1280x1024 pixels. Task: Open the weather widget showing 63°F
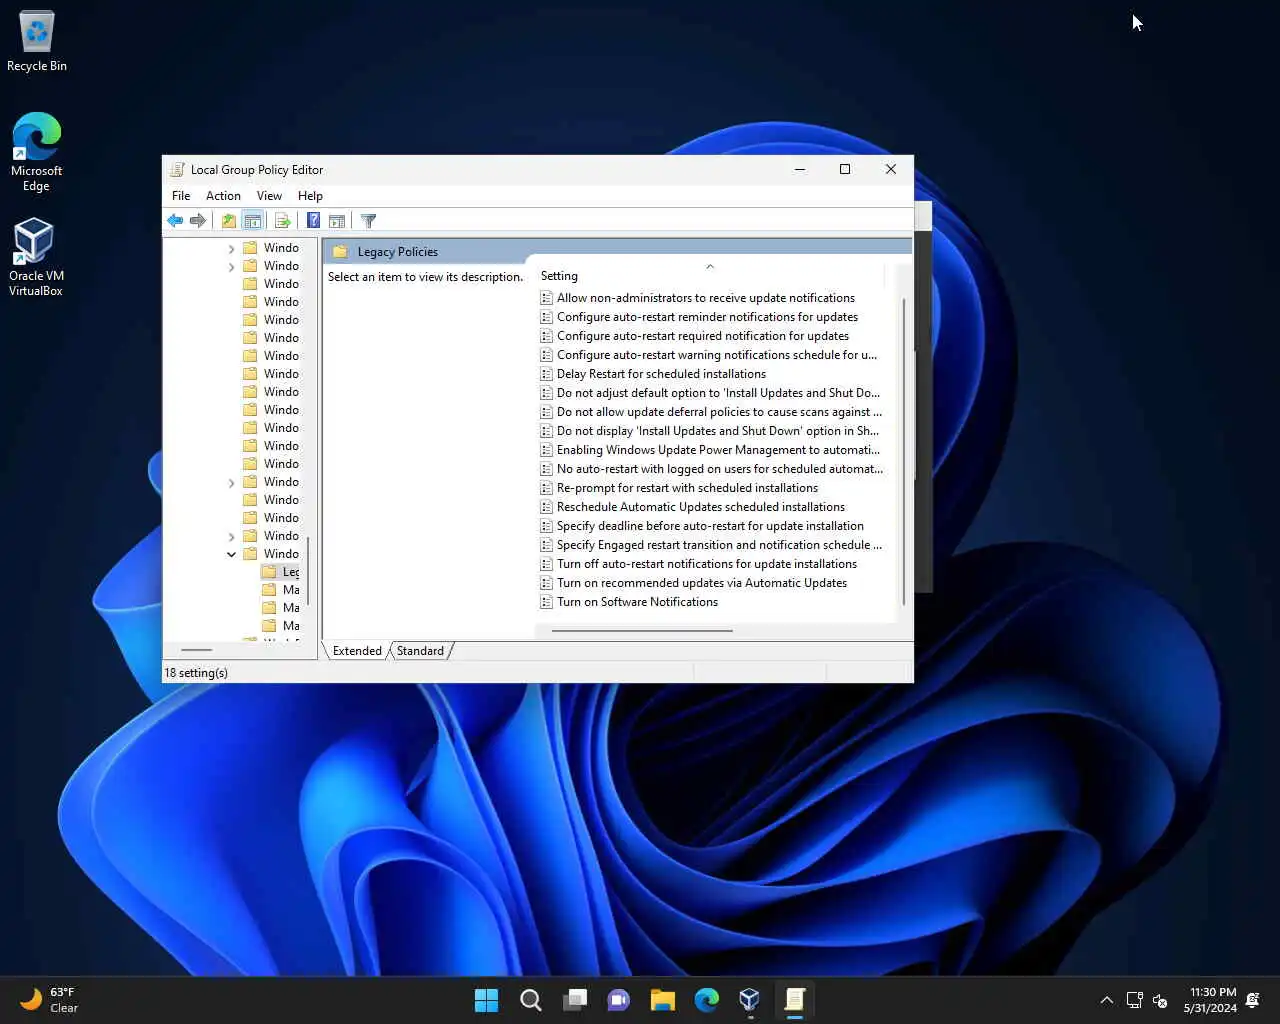coord(48,1000)
